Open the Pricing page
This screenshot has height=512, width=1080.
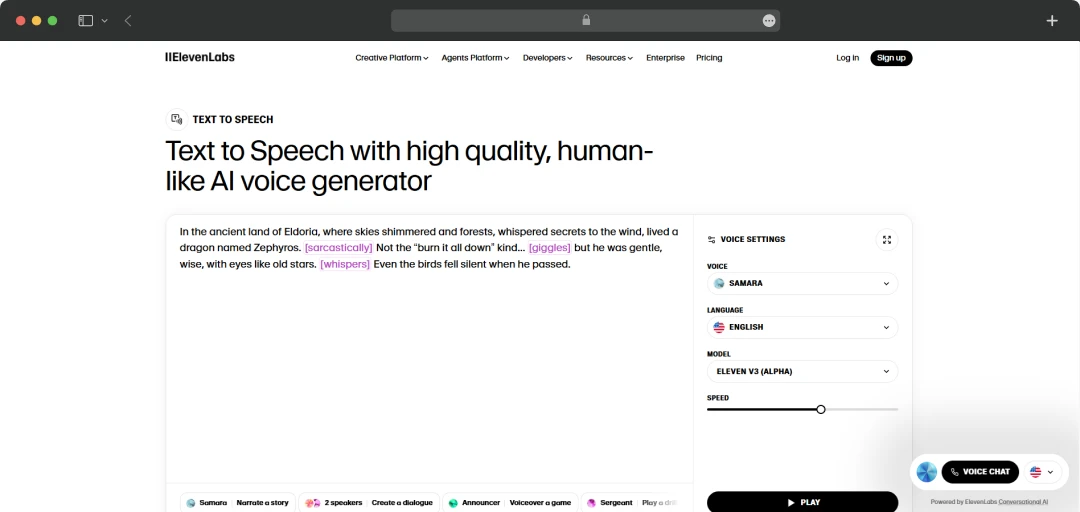point(709,58)
